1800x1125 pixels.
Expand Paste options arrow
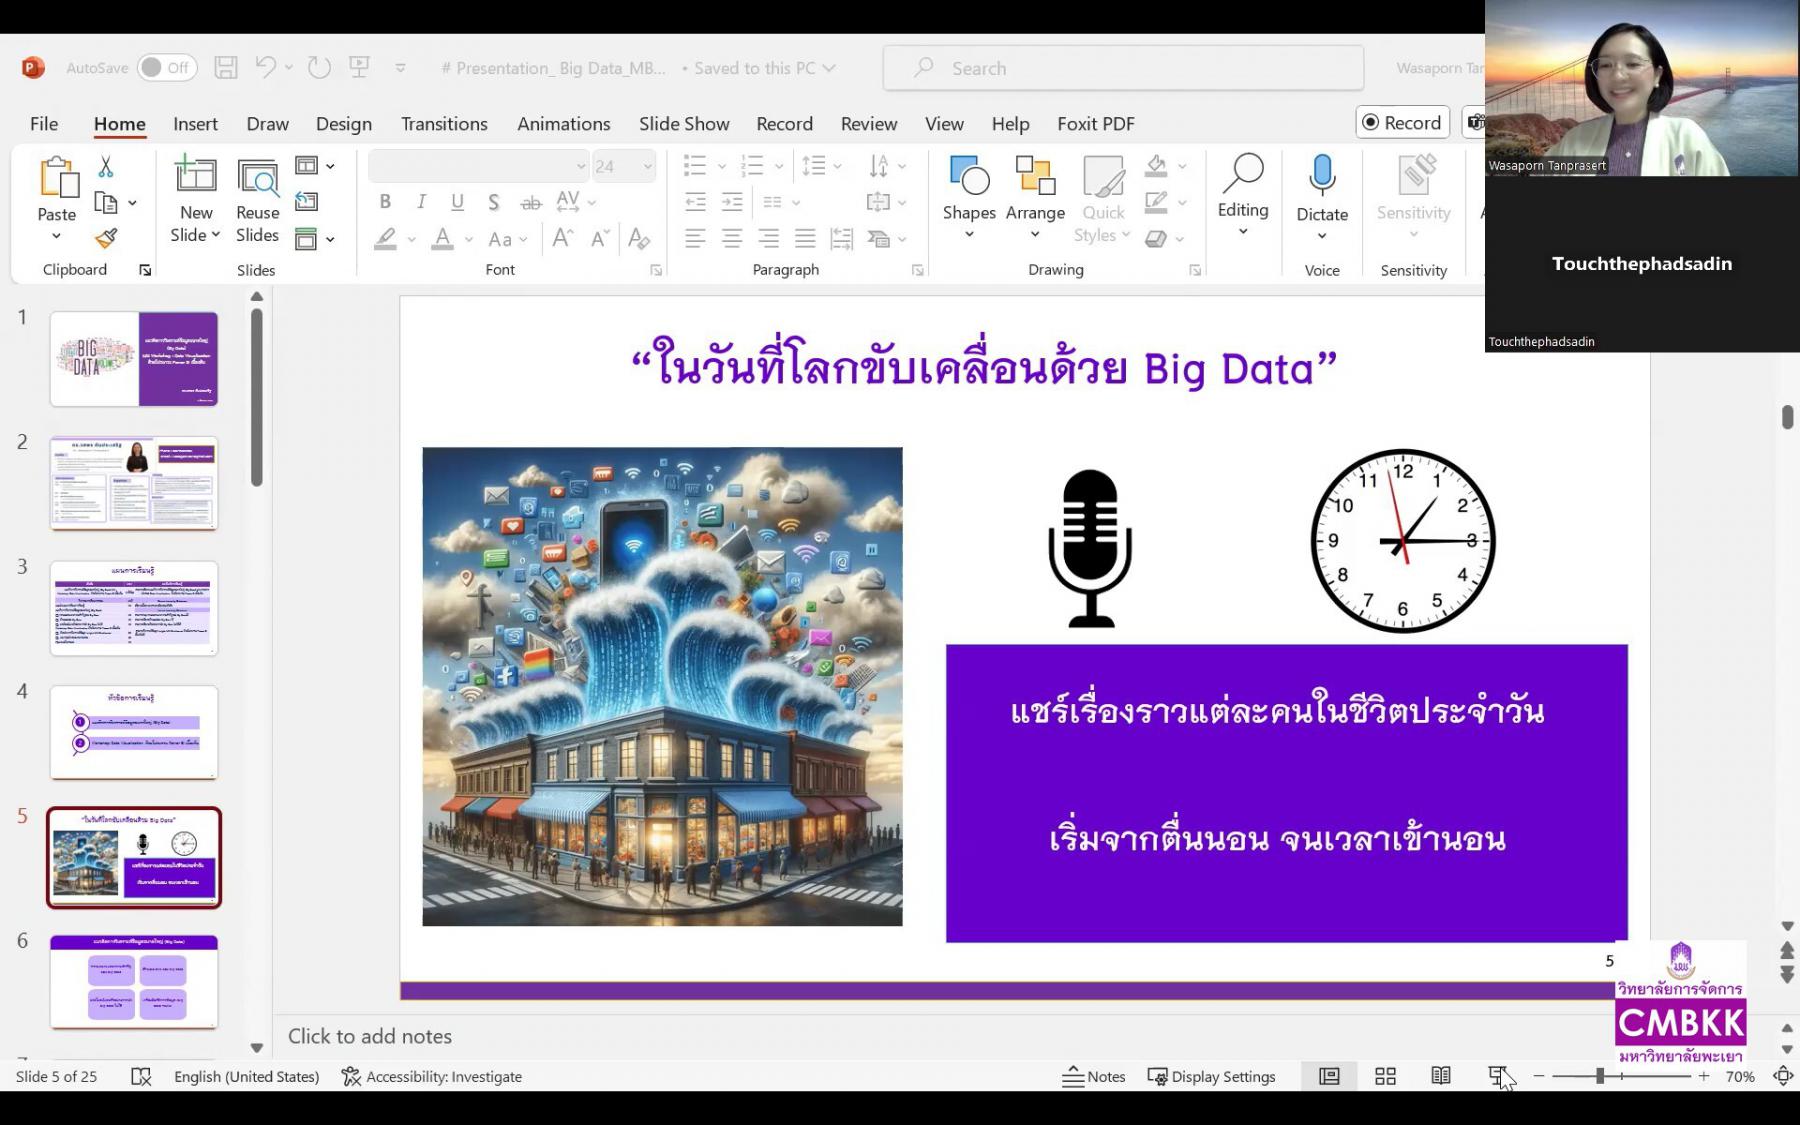coord(56,236)
